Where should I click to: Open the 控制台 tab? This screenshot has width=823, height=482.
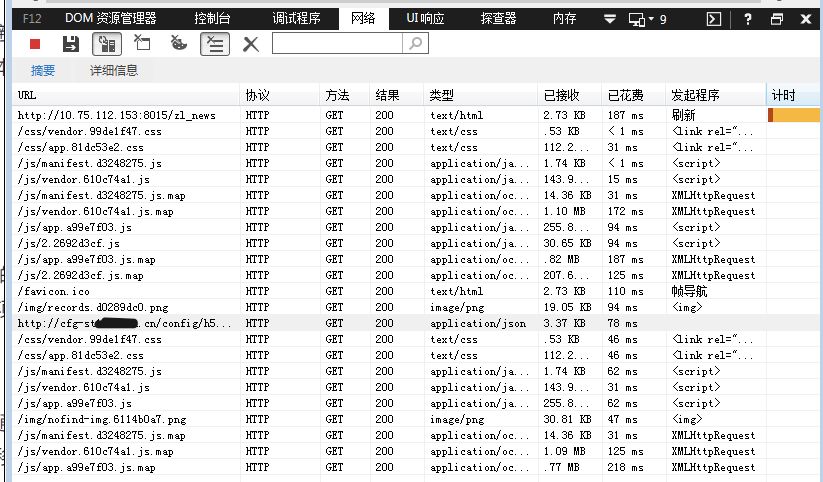[212, 18]
